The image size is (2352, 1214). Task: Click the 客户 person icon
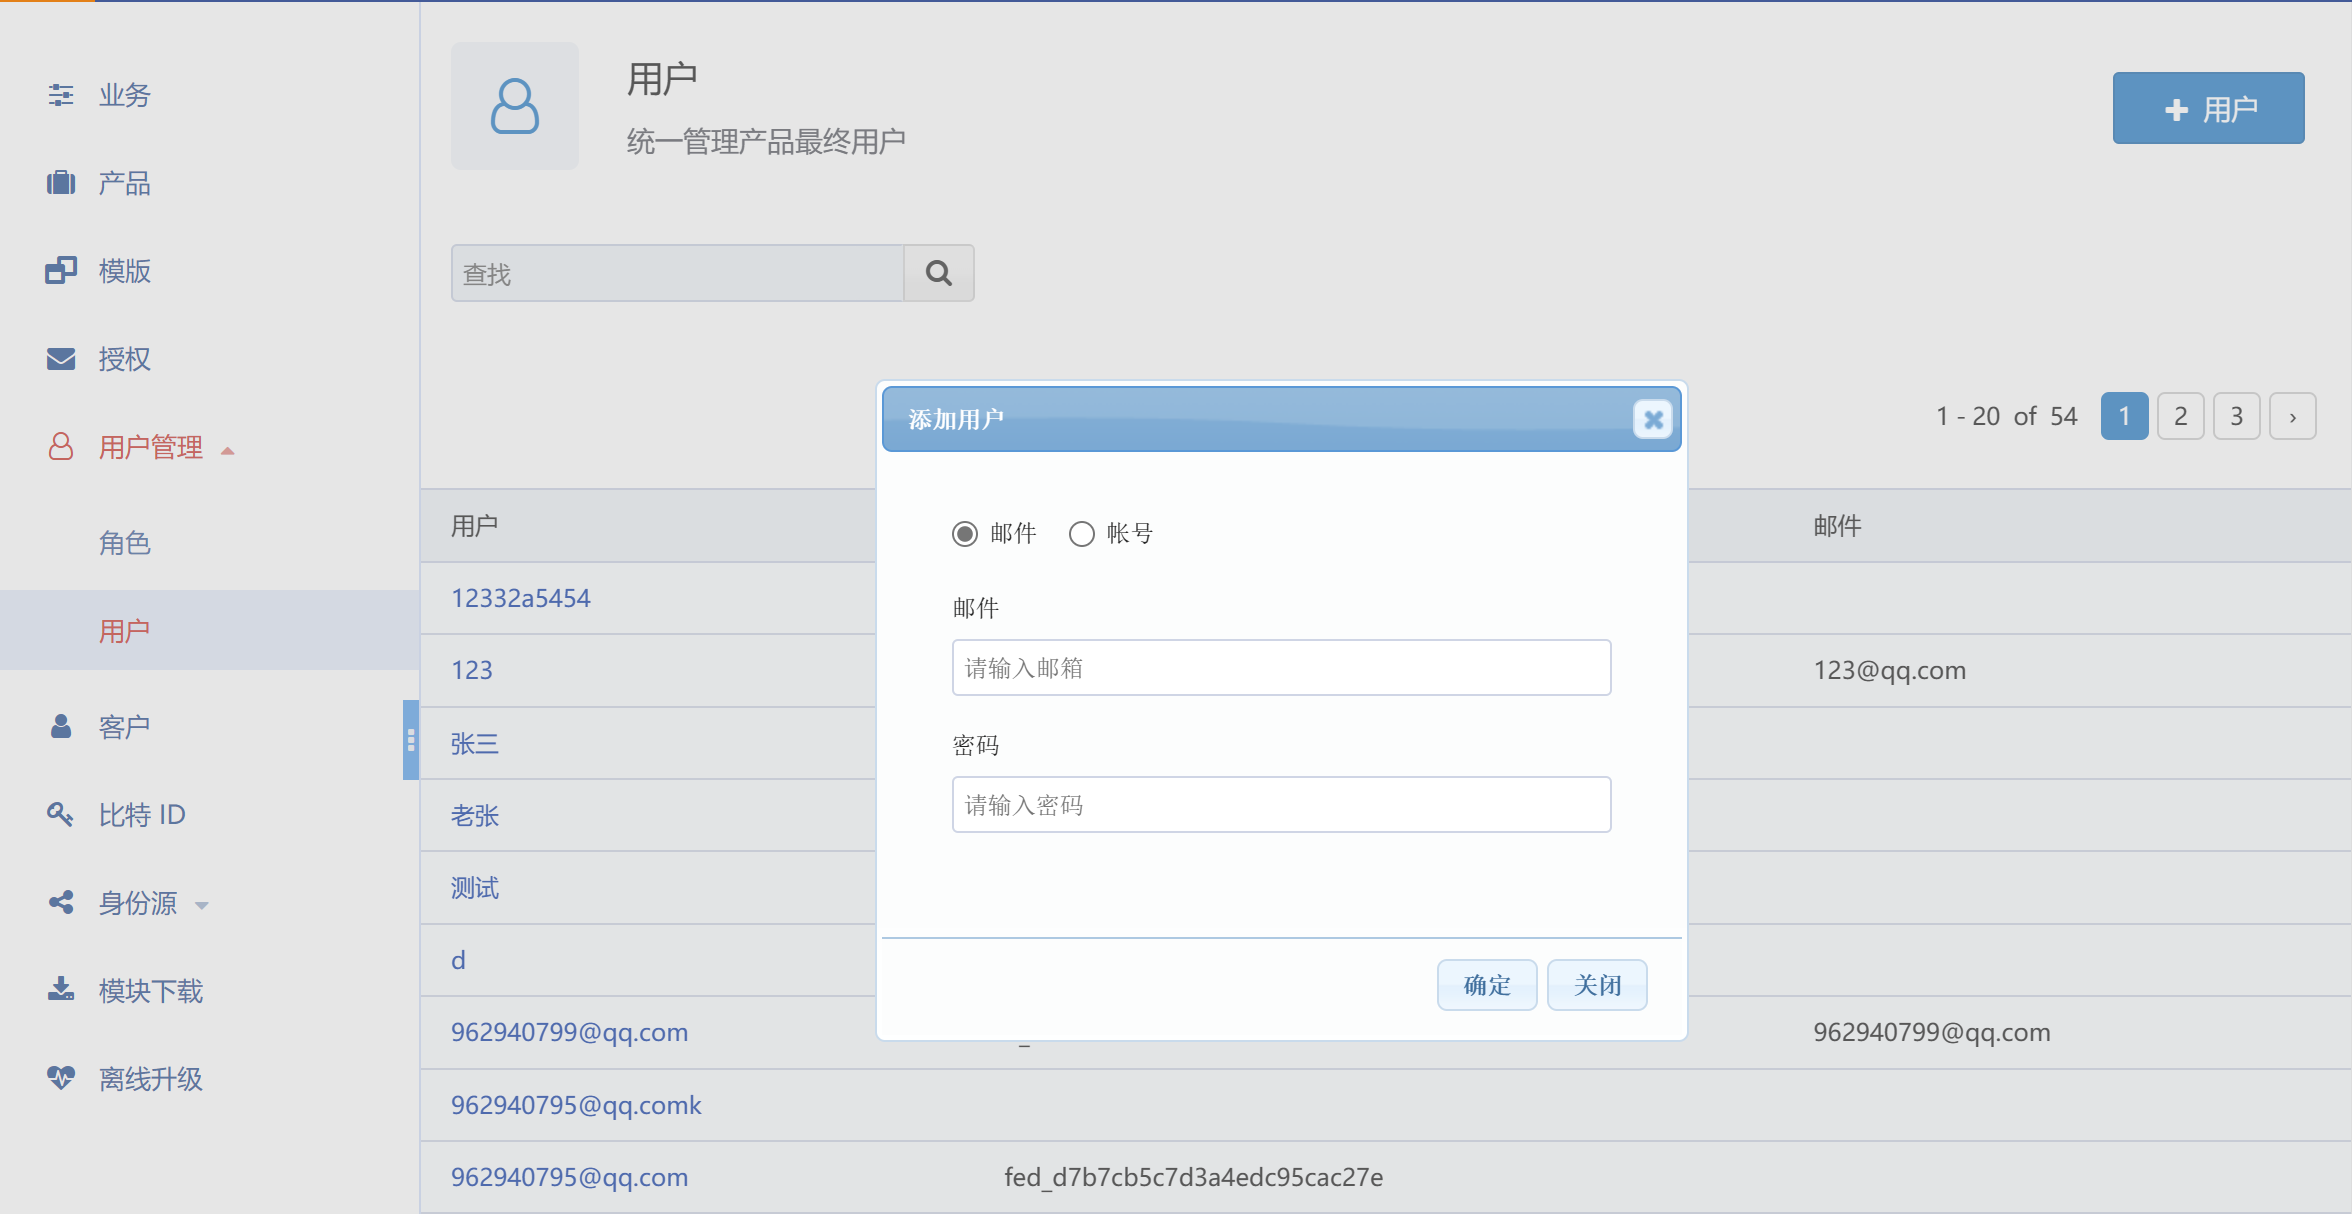tap(61, 727)
